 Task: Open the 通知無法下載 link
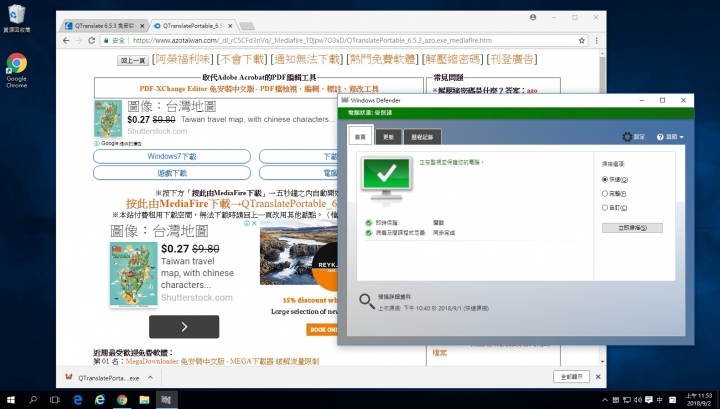click(x=307, y=59)
